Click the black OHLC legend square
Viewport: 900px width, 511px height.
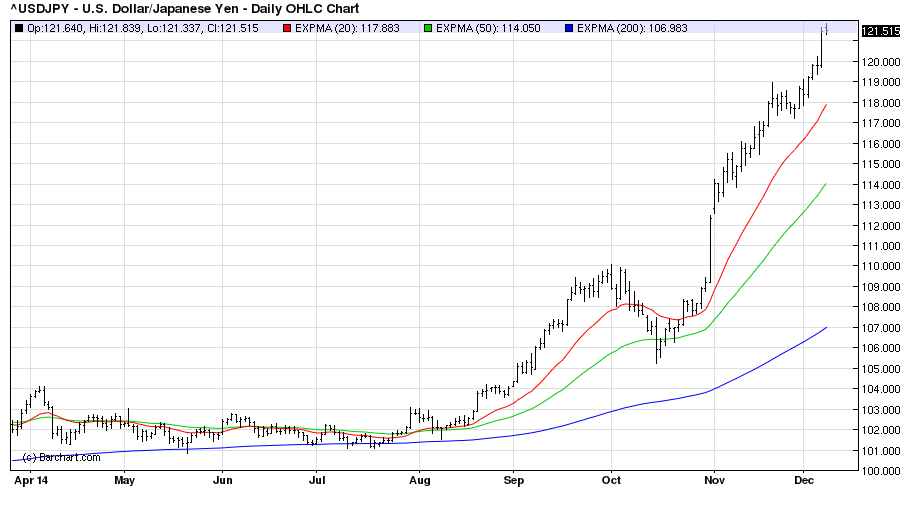point(19,28)
